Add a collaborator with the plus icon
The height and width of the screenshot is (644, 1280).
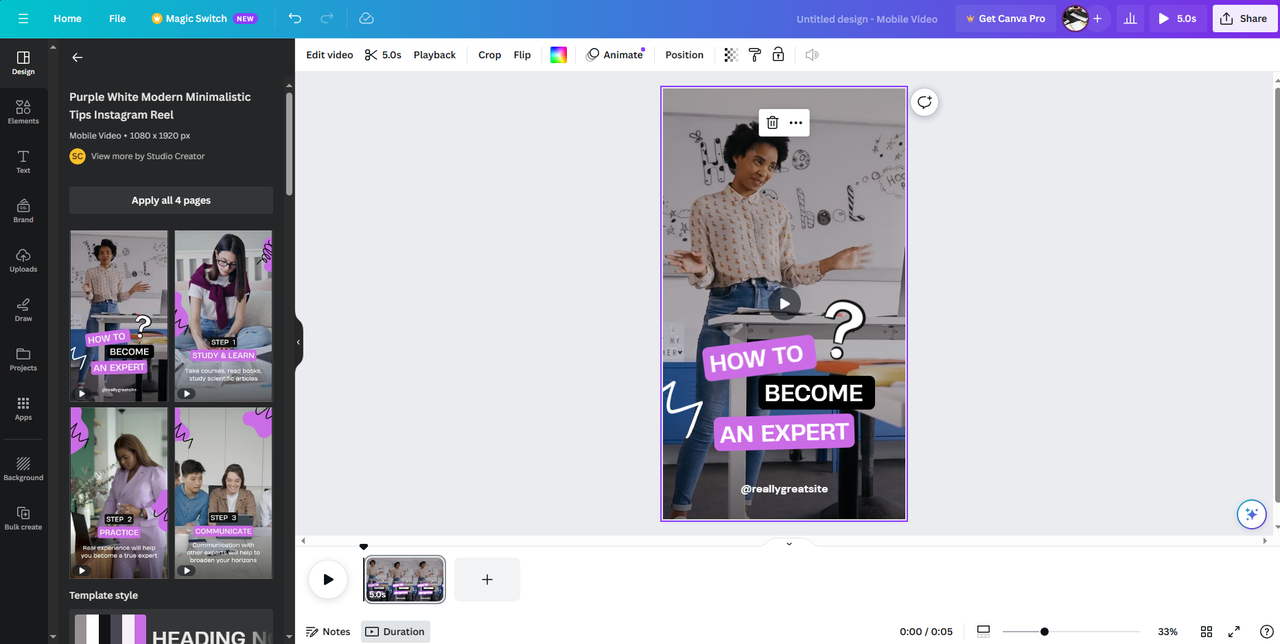point(1097,18)
